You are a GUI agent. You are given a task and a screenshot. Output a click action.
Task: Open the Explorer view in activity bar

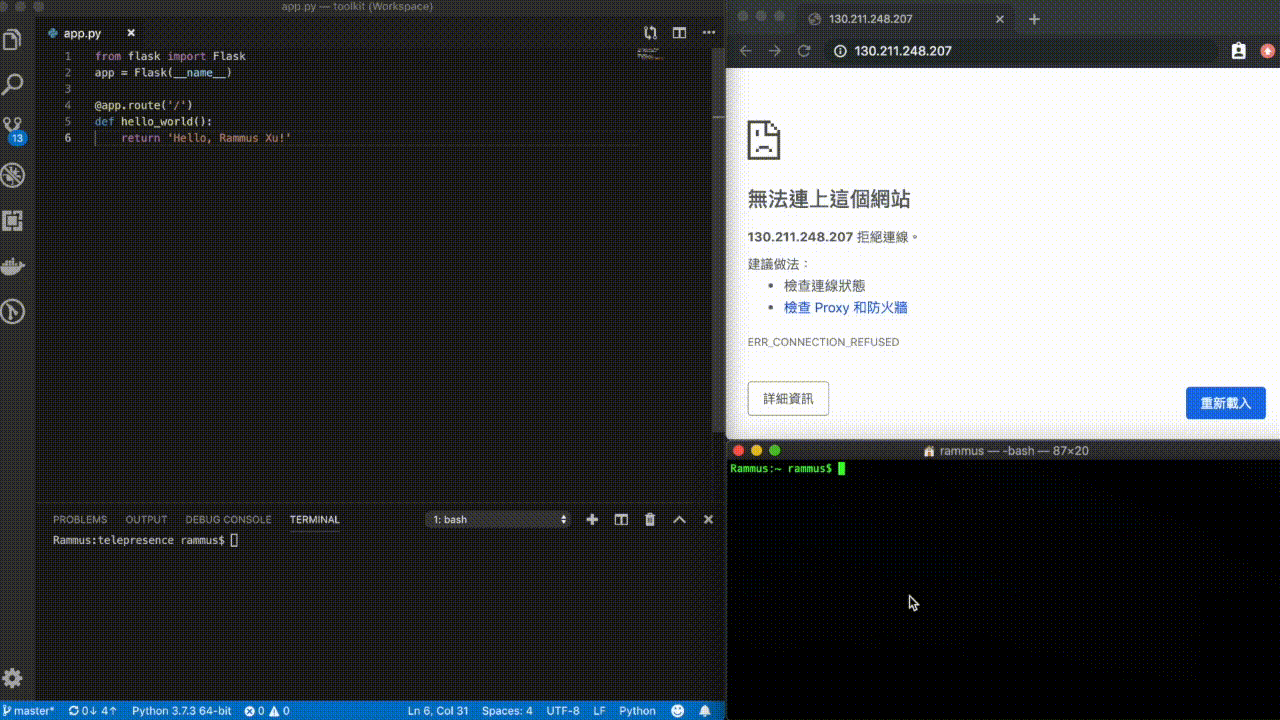click(x=12, y=40)
